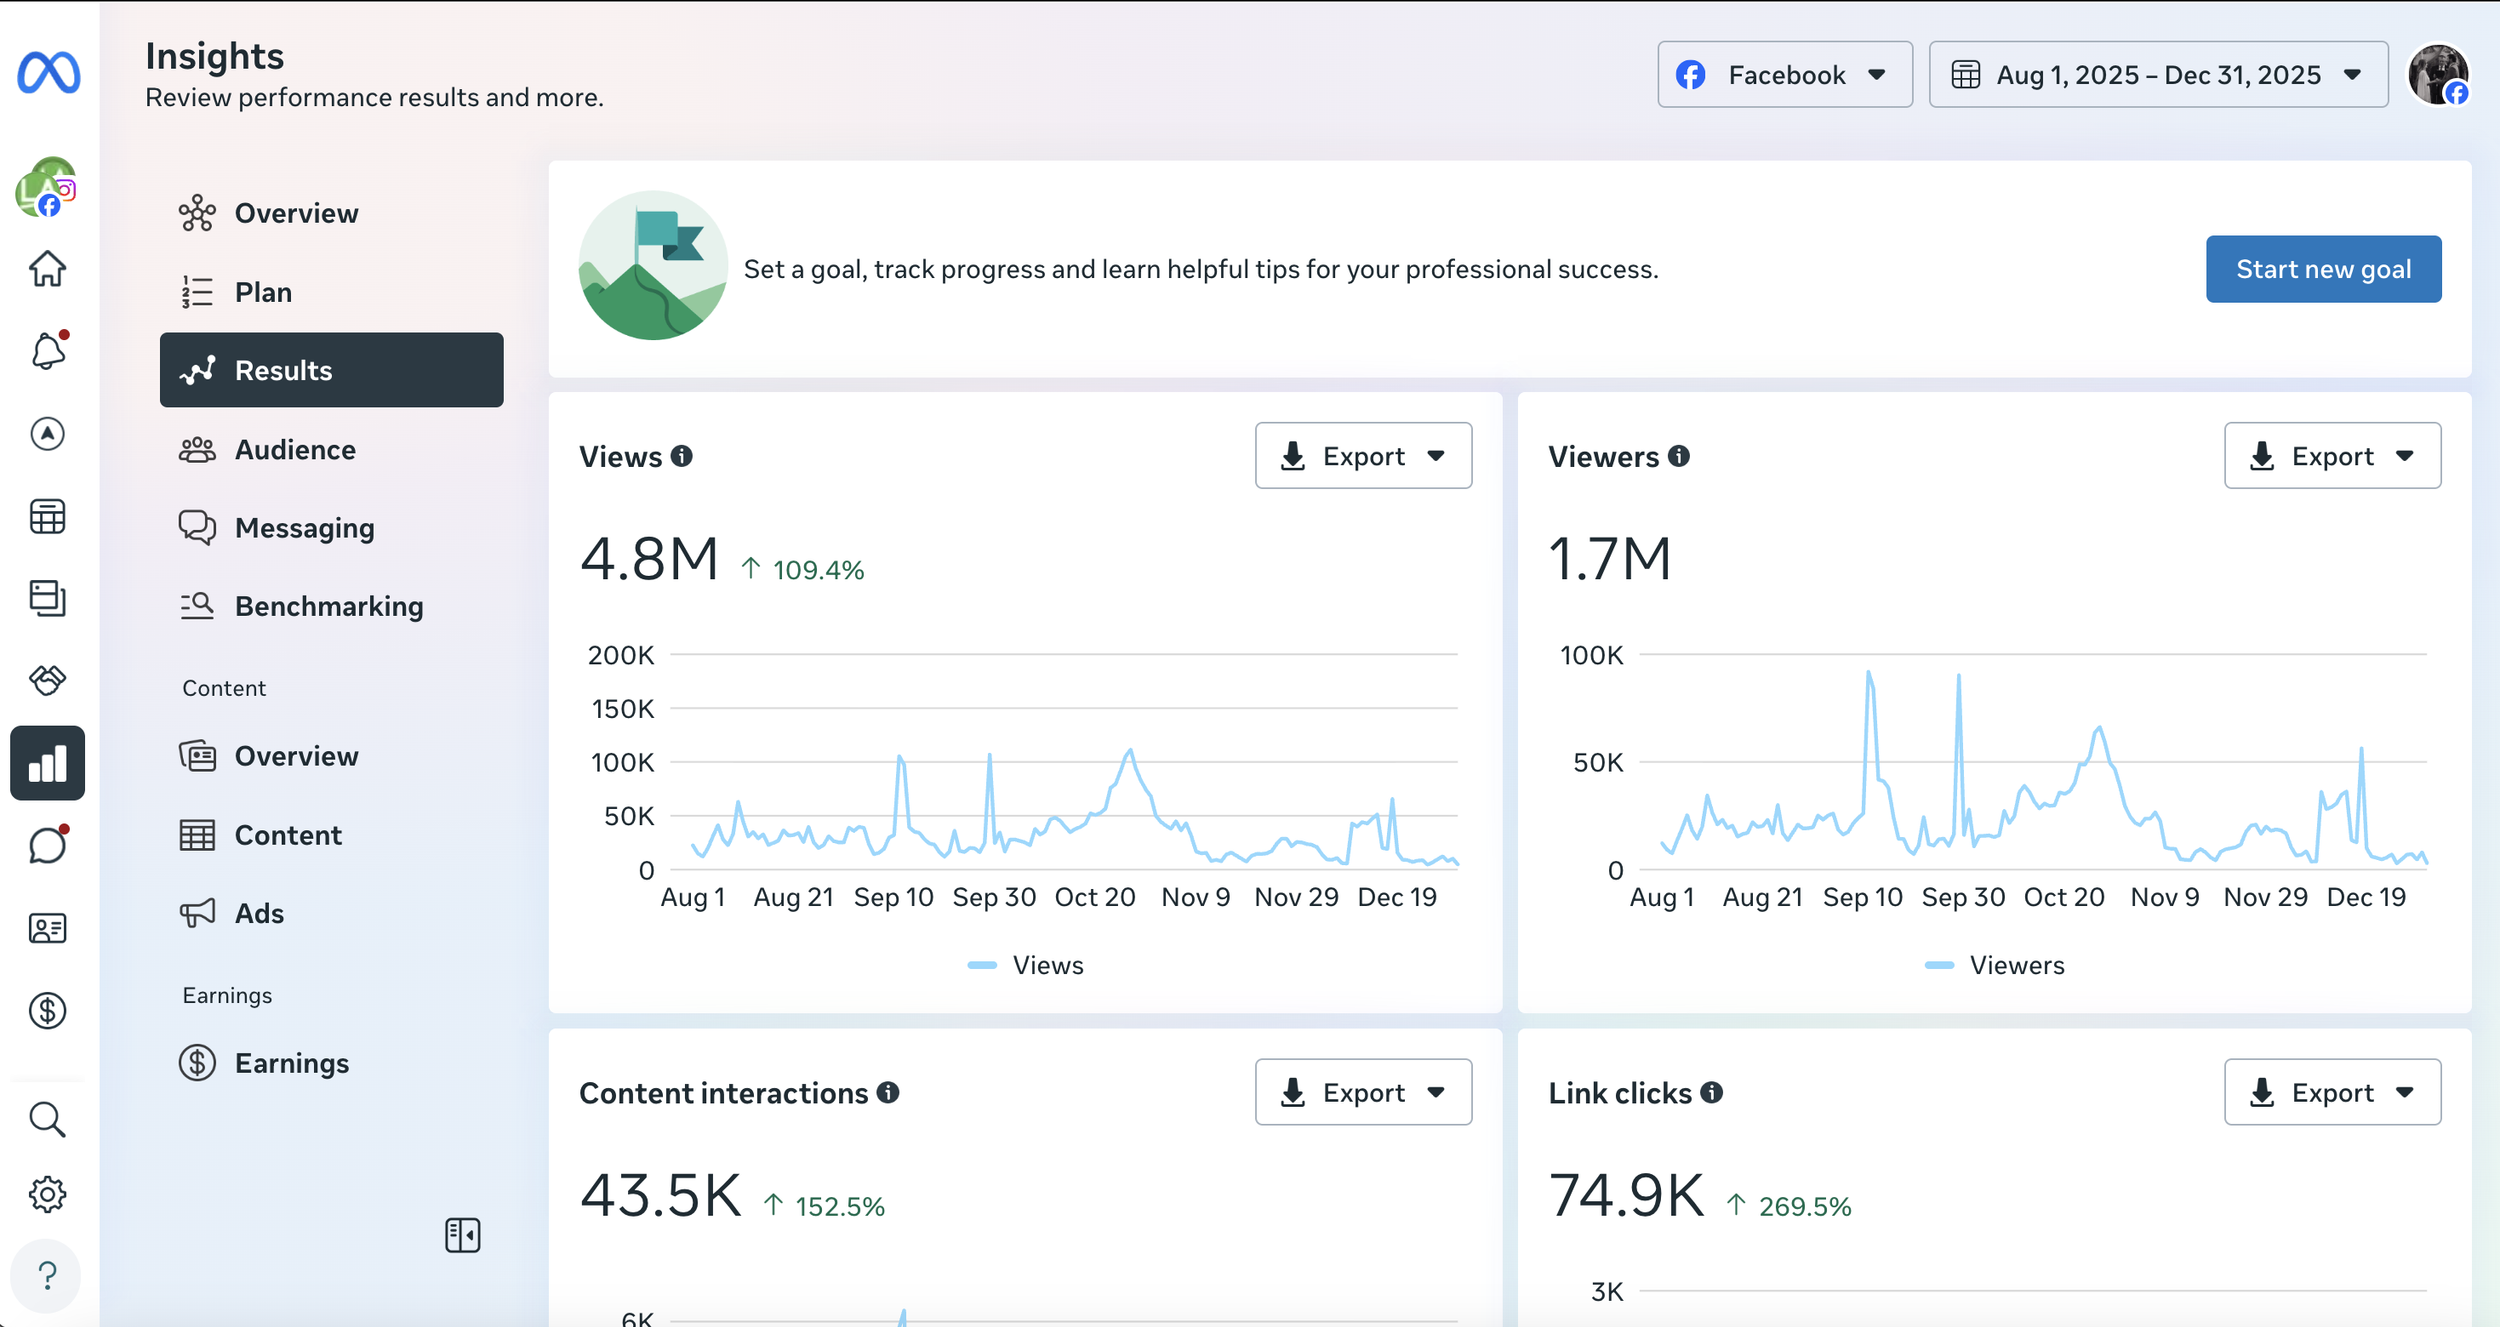Open notifications bell icon
Viewport: 2500px width, 1327px height.
48,351
